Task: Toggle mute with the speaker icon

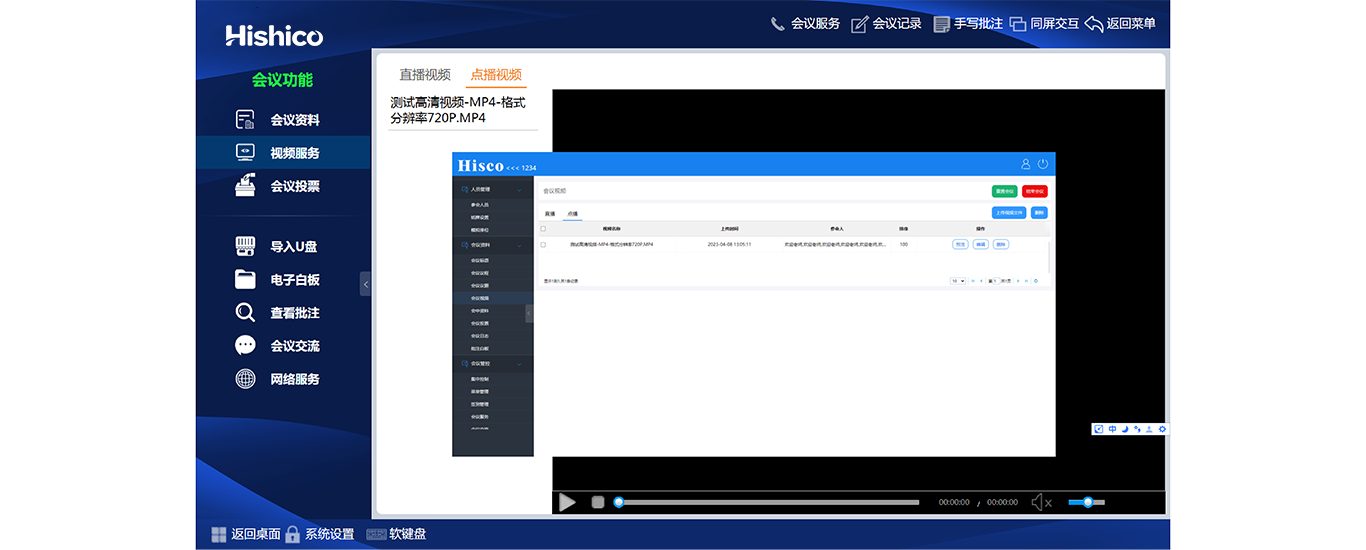Action: point(1041,502)
